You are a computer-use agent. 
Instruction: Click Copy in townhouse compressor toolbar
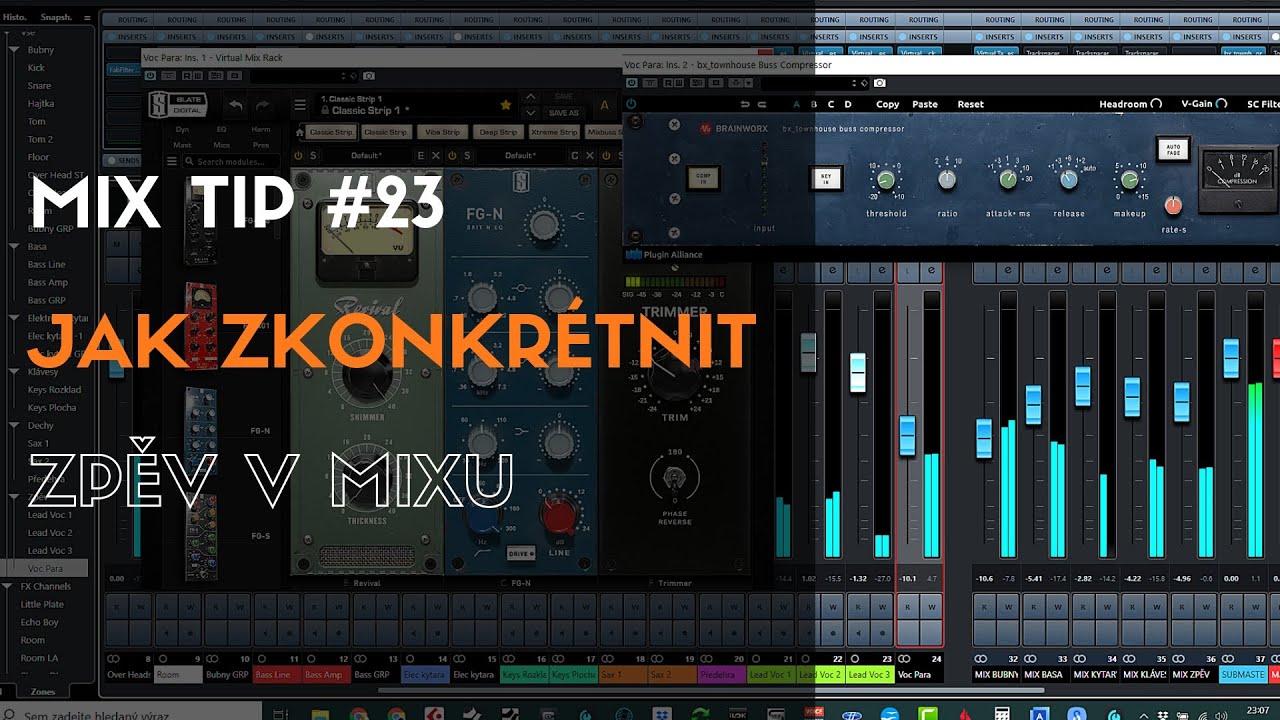click(x=887, y=104)
